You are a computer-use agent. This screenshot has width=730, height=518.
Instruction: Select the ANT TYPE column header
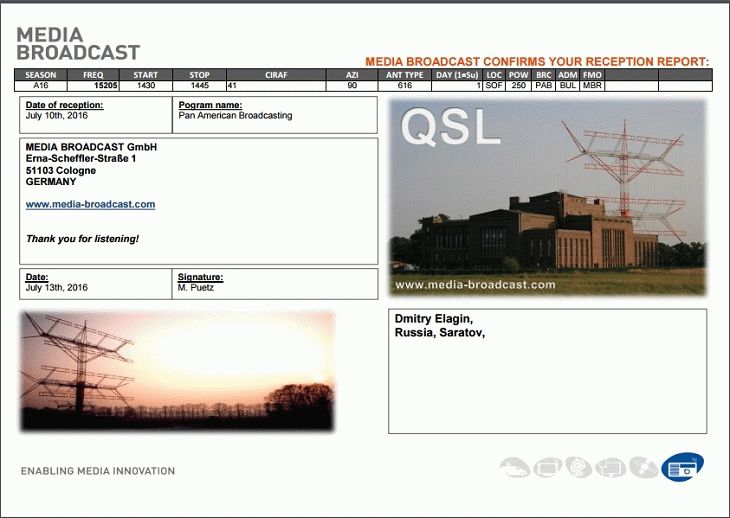click(x=405, y=74)
